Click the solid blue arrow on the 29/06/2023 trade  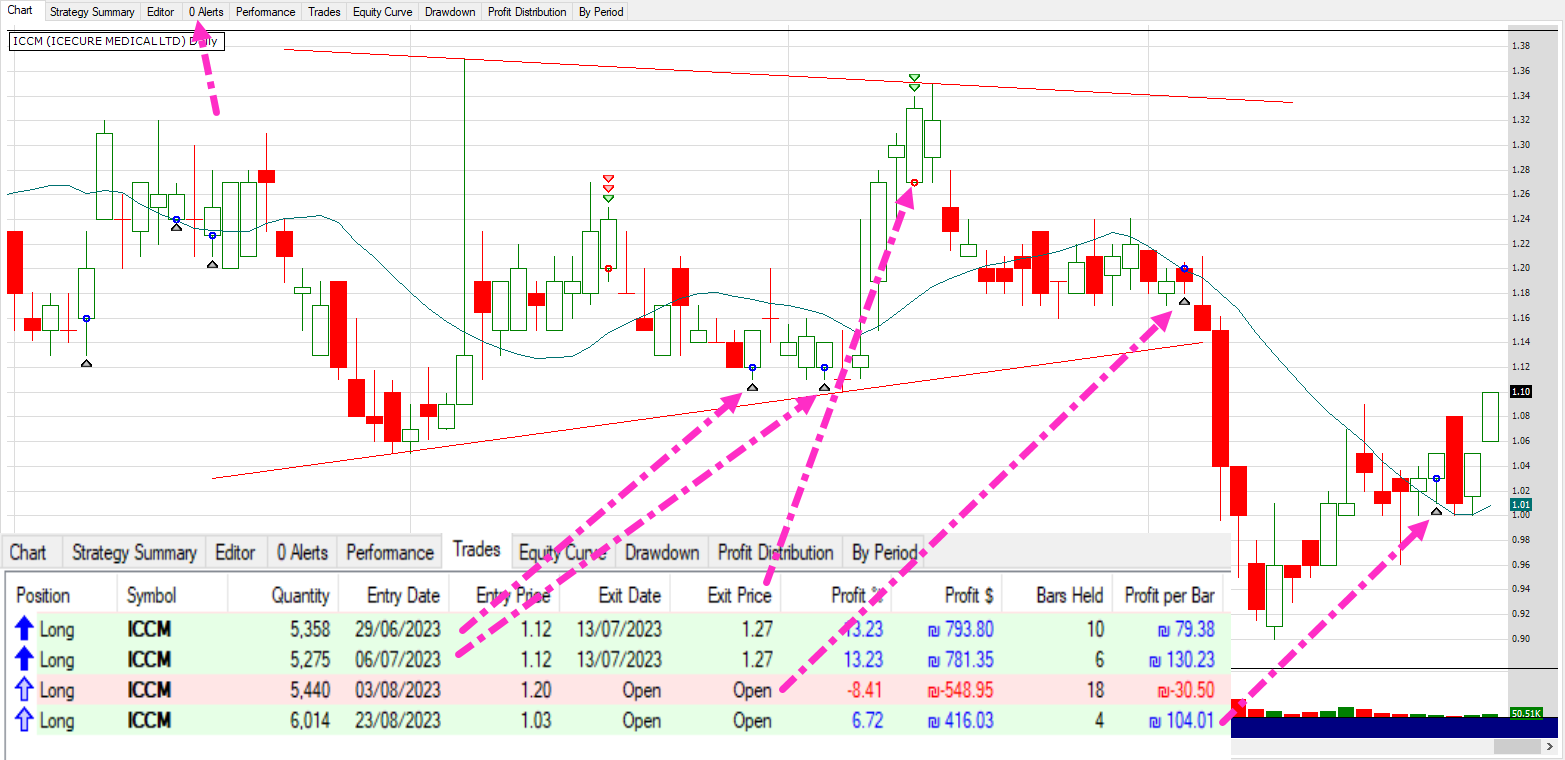point(25,630)
